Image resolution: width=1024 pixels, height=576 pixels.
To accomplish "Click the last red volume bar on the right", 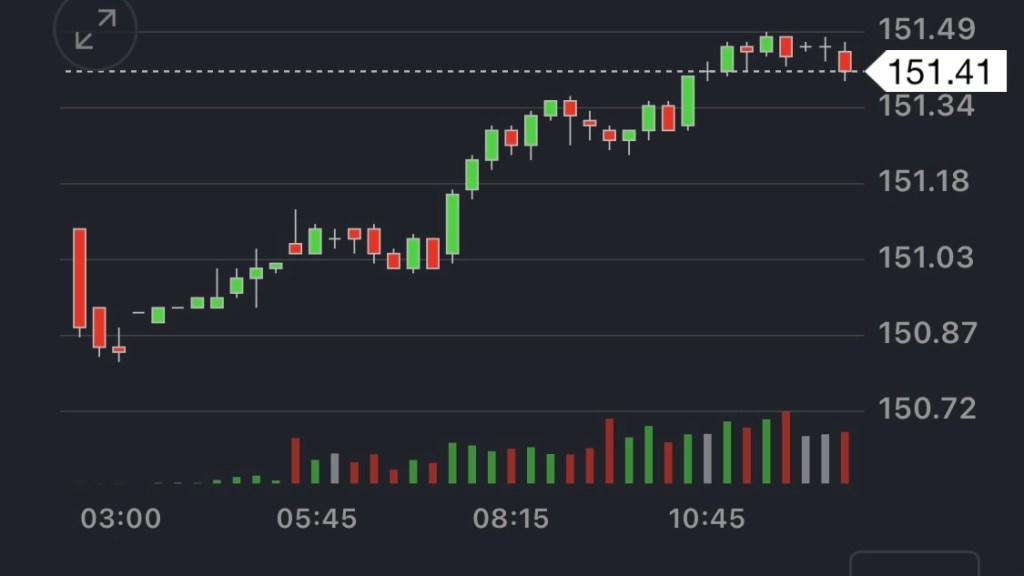I will click(845, 458).
